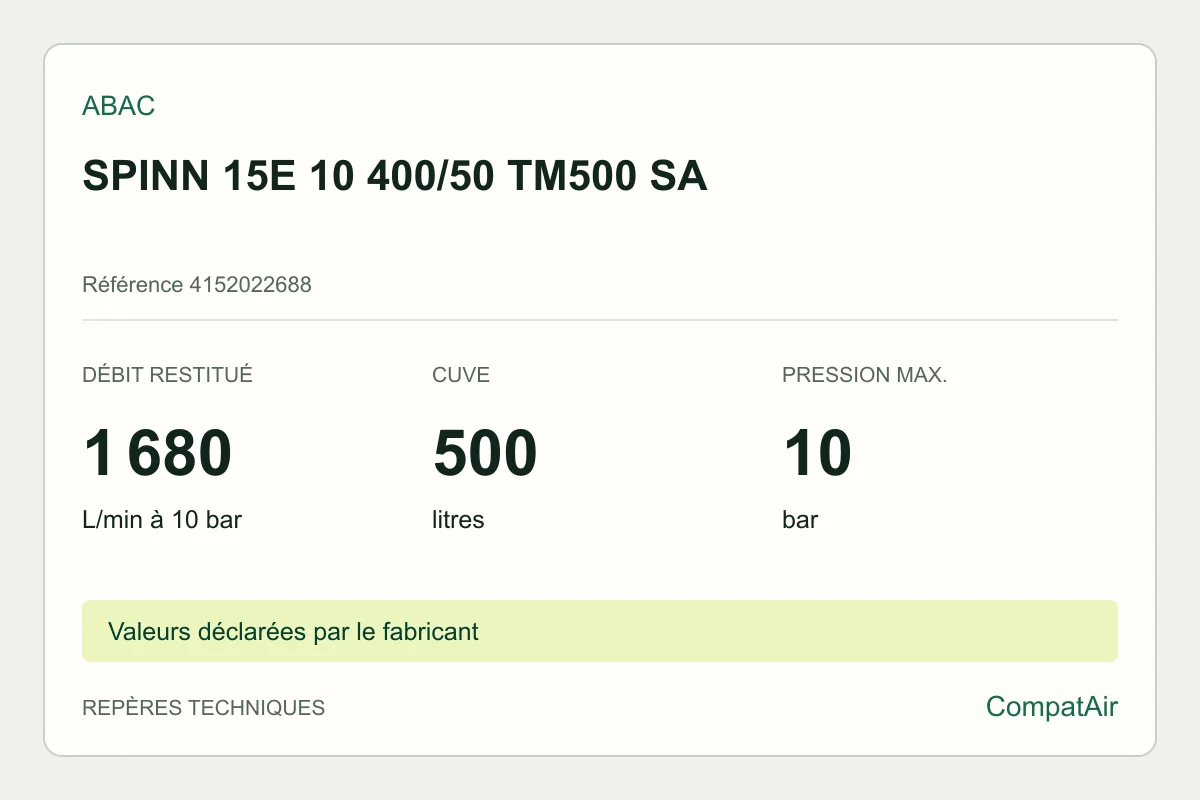Select the 500 tank capacity value
The width and height of the screenshot is (1200, 800).
tap(485, 453)
